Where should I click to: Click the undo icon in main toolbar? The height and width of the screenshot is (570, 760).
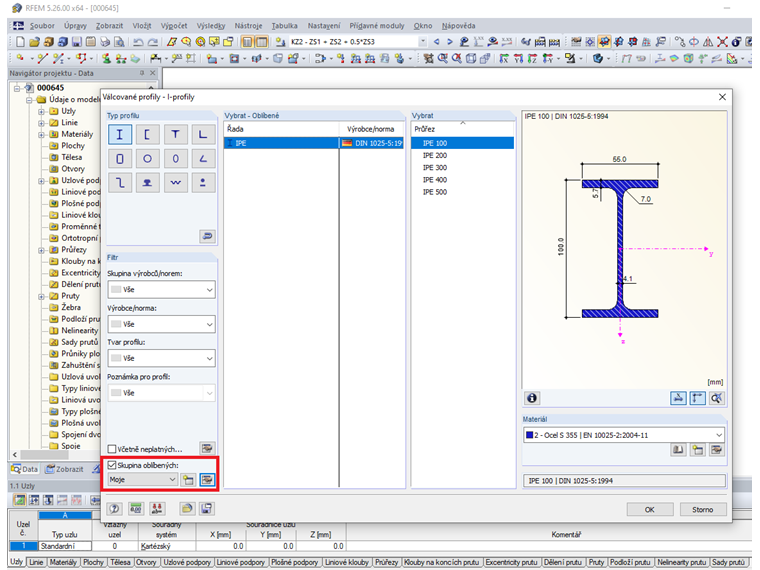point(138,42)
